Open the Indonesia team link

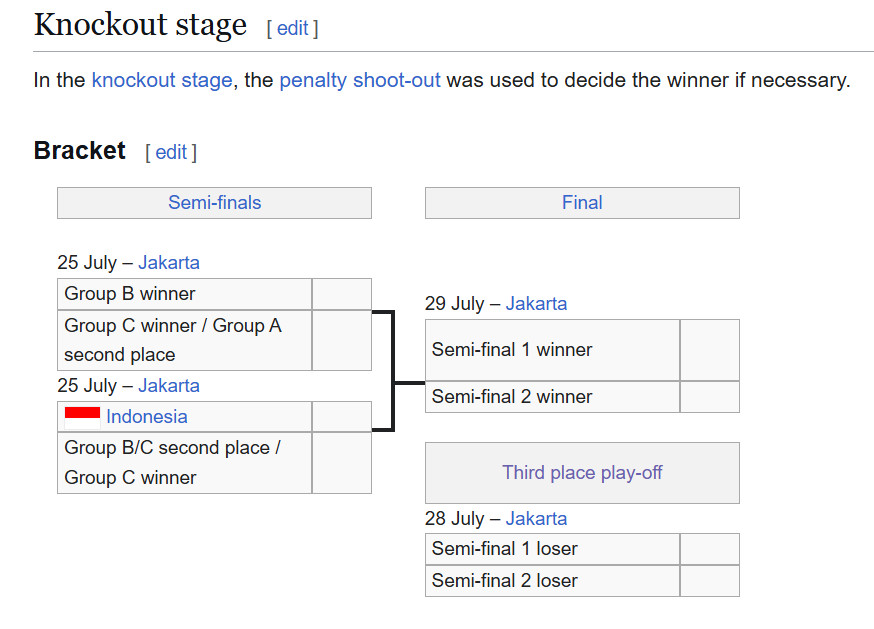click(147, 417)
